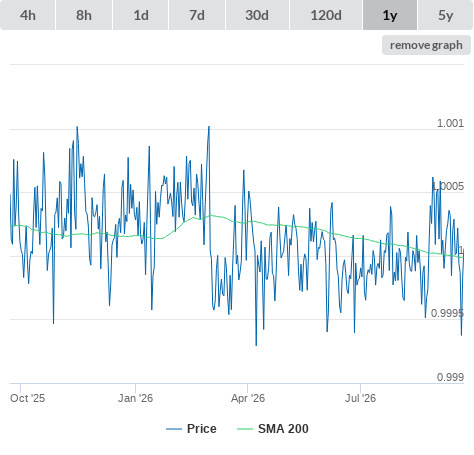Choose the 30d time range
The image size is (474, 455).
click(x=257, y=15)
